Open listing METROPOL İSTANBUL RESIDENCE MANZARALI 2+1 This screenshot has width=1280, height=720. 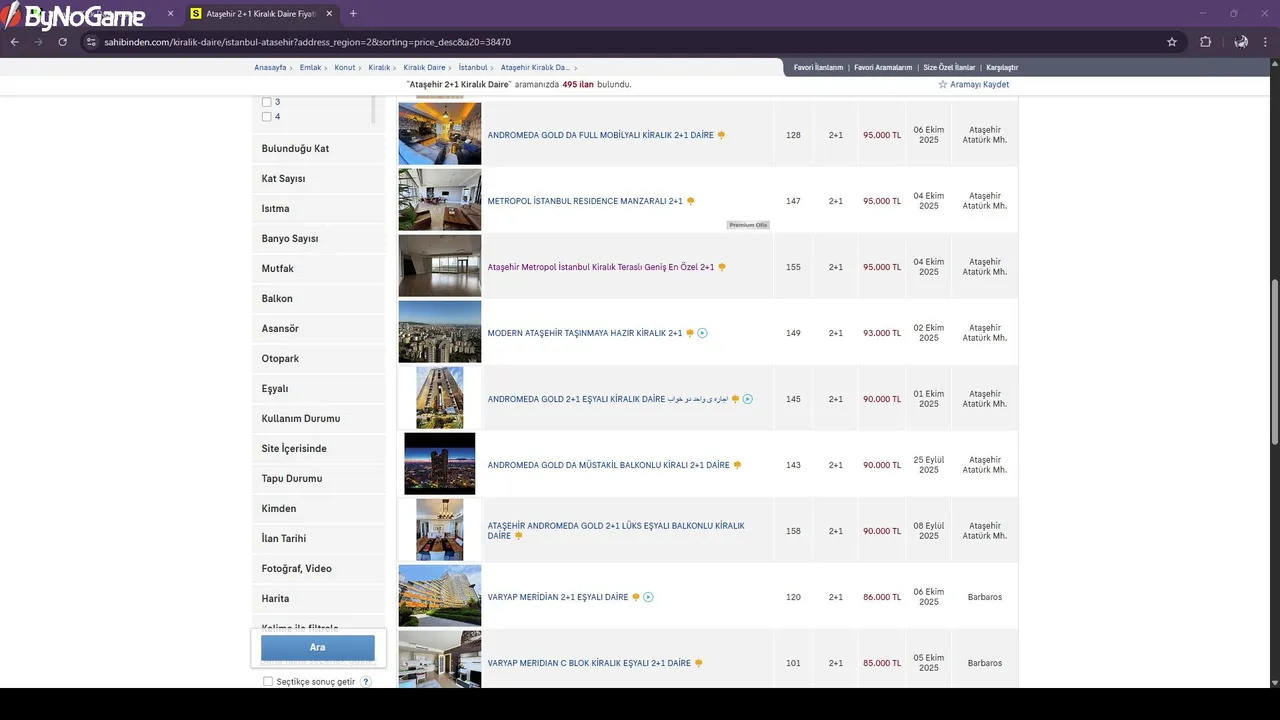pos(585,201)
